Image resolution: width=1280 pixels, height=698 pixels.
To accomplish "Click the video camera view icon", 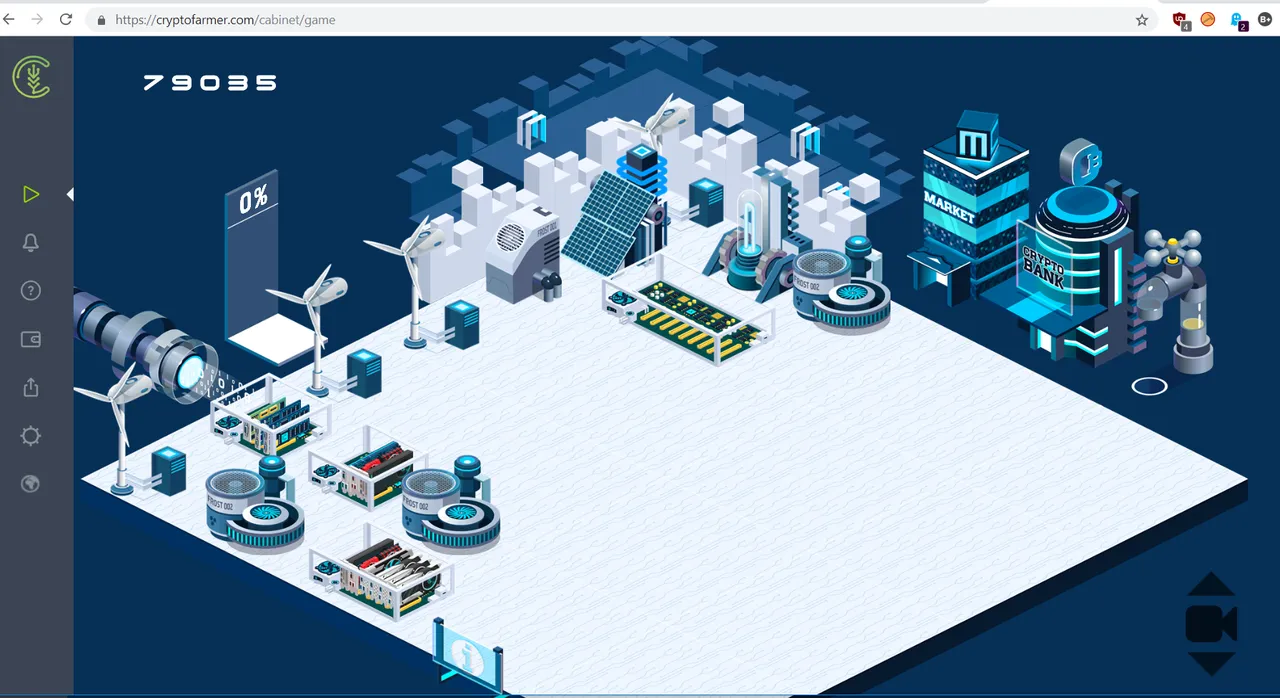I will click(1211, 624).
